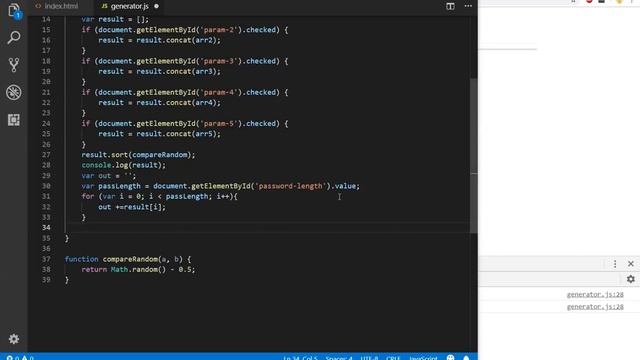Open the Debug view in activity bar

click(13, 92)
